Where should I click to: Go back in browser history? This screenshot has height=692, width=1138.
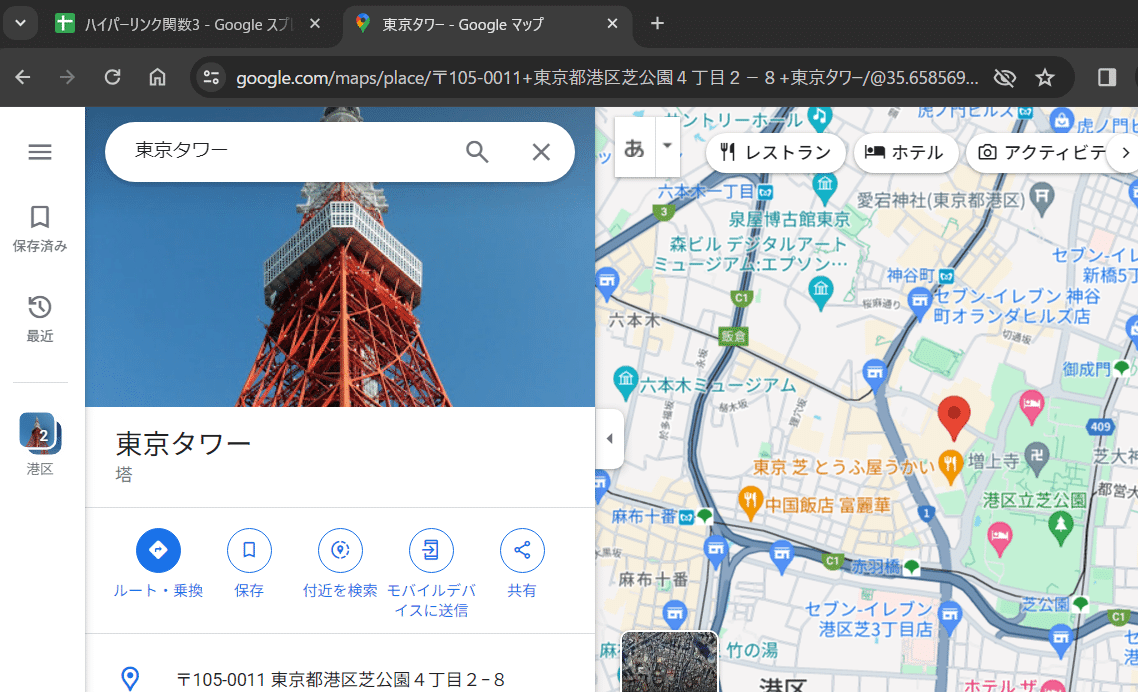point(23,77)
